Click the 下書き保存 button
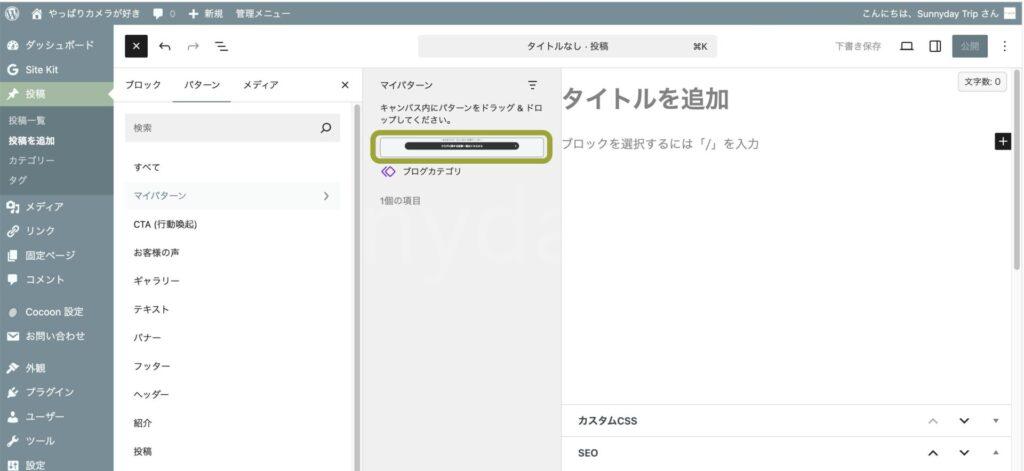The width and height of the screenshot is (1024, 471). pos(858,46)
